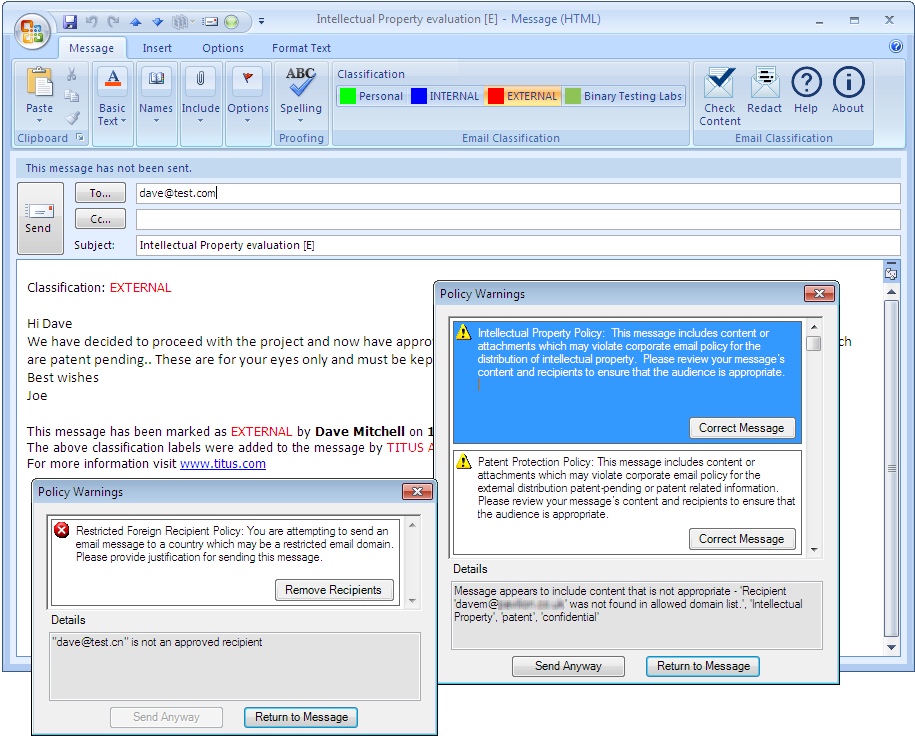Click the icon above message body scrollbar
Image resolution: width=915 pixels, height=736 pixels.
pyautogui.click(x=891, y=272)
